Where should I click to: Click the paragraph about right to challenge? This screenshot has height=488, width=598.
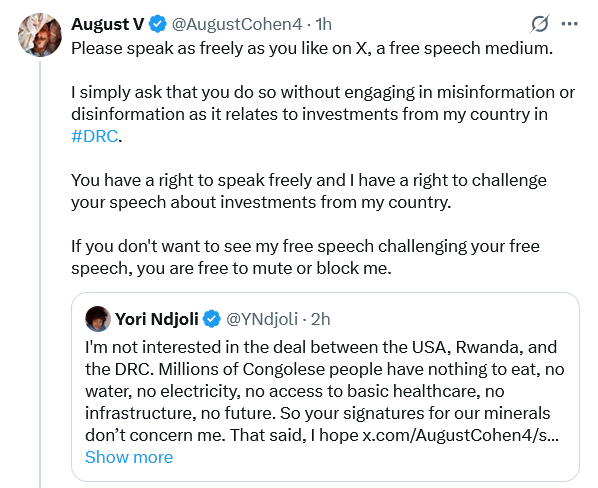[x=309, y=191]
